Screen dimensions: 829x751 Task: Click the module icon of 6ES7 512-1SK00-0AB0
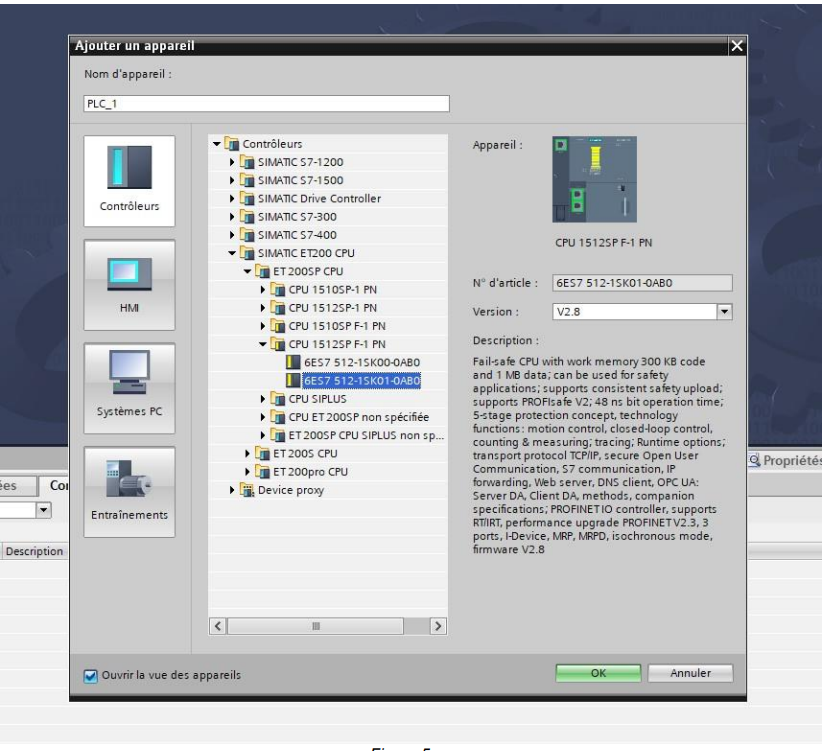click(x=293, y=362)
